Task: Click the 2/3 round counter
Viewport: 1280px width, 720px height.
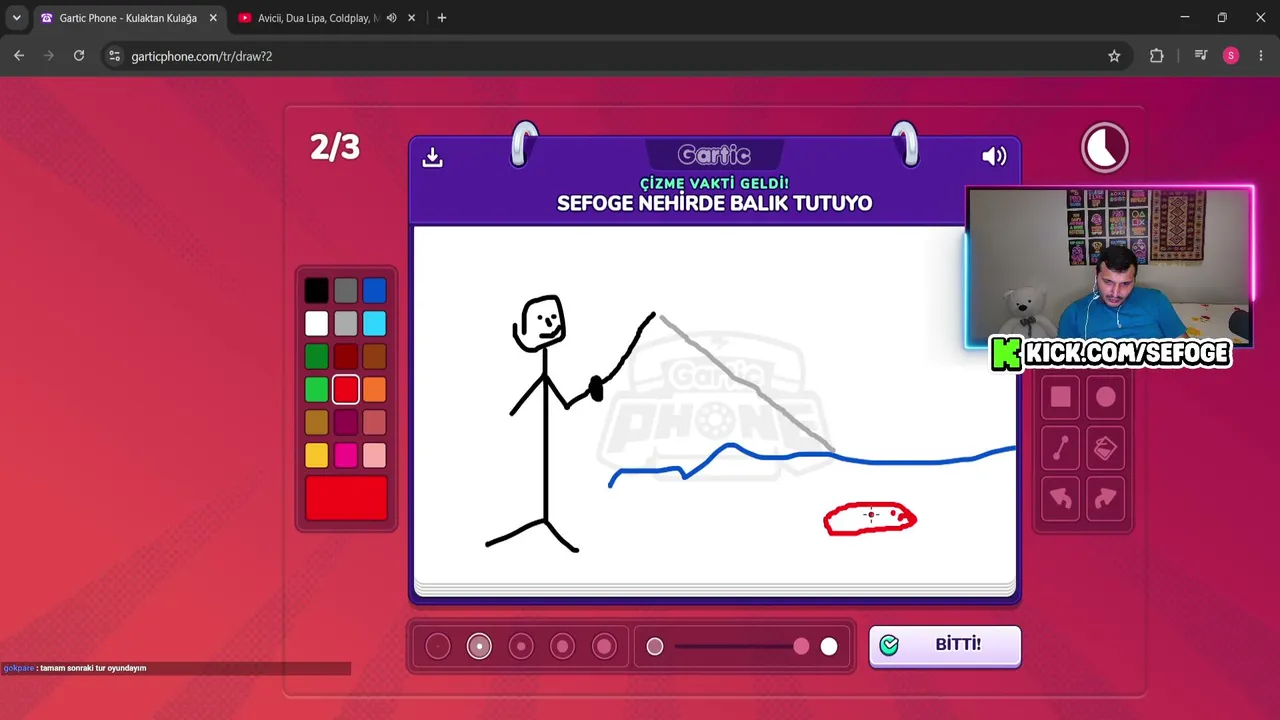Action: [x=335, y=147]
